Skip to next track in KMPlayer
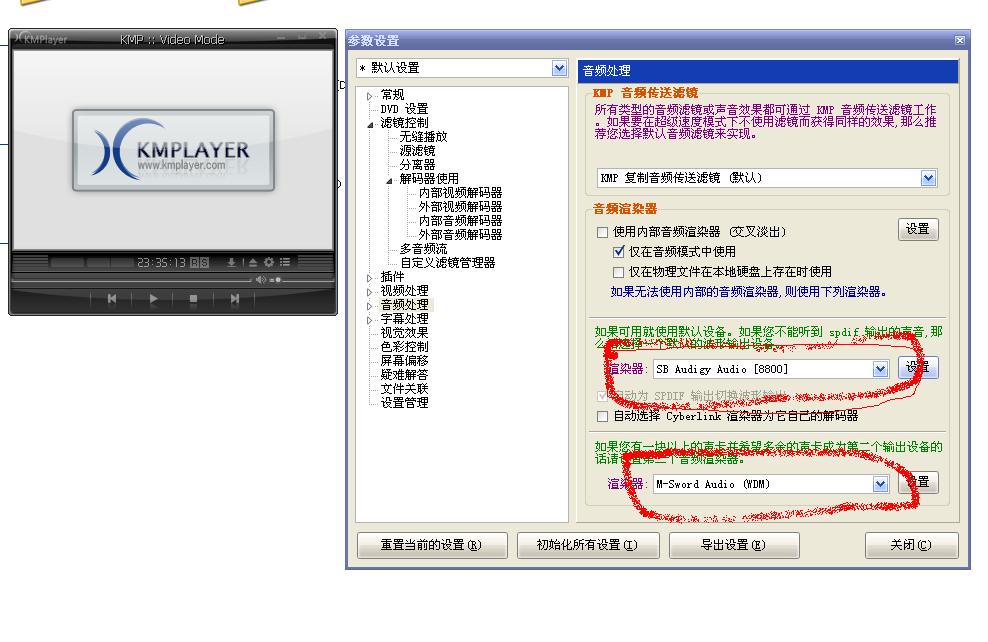988x642 pixels. pyautogui.click(x=234, y=298)
